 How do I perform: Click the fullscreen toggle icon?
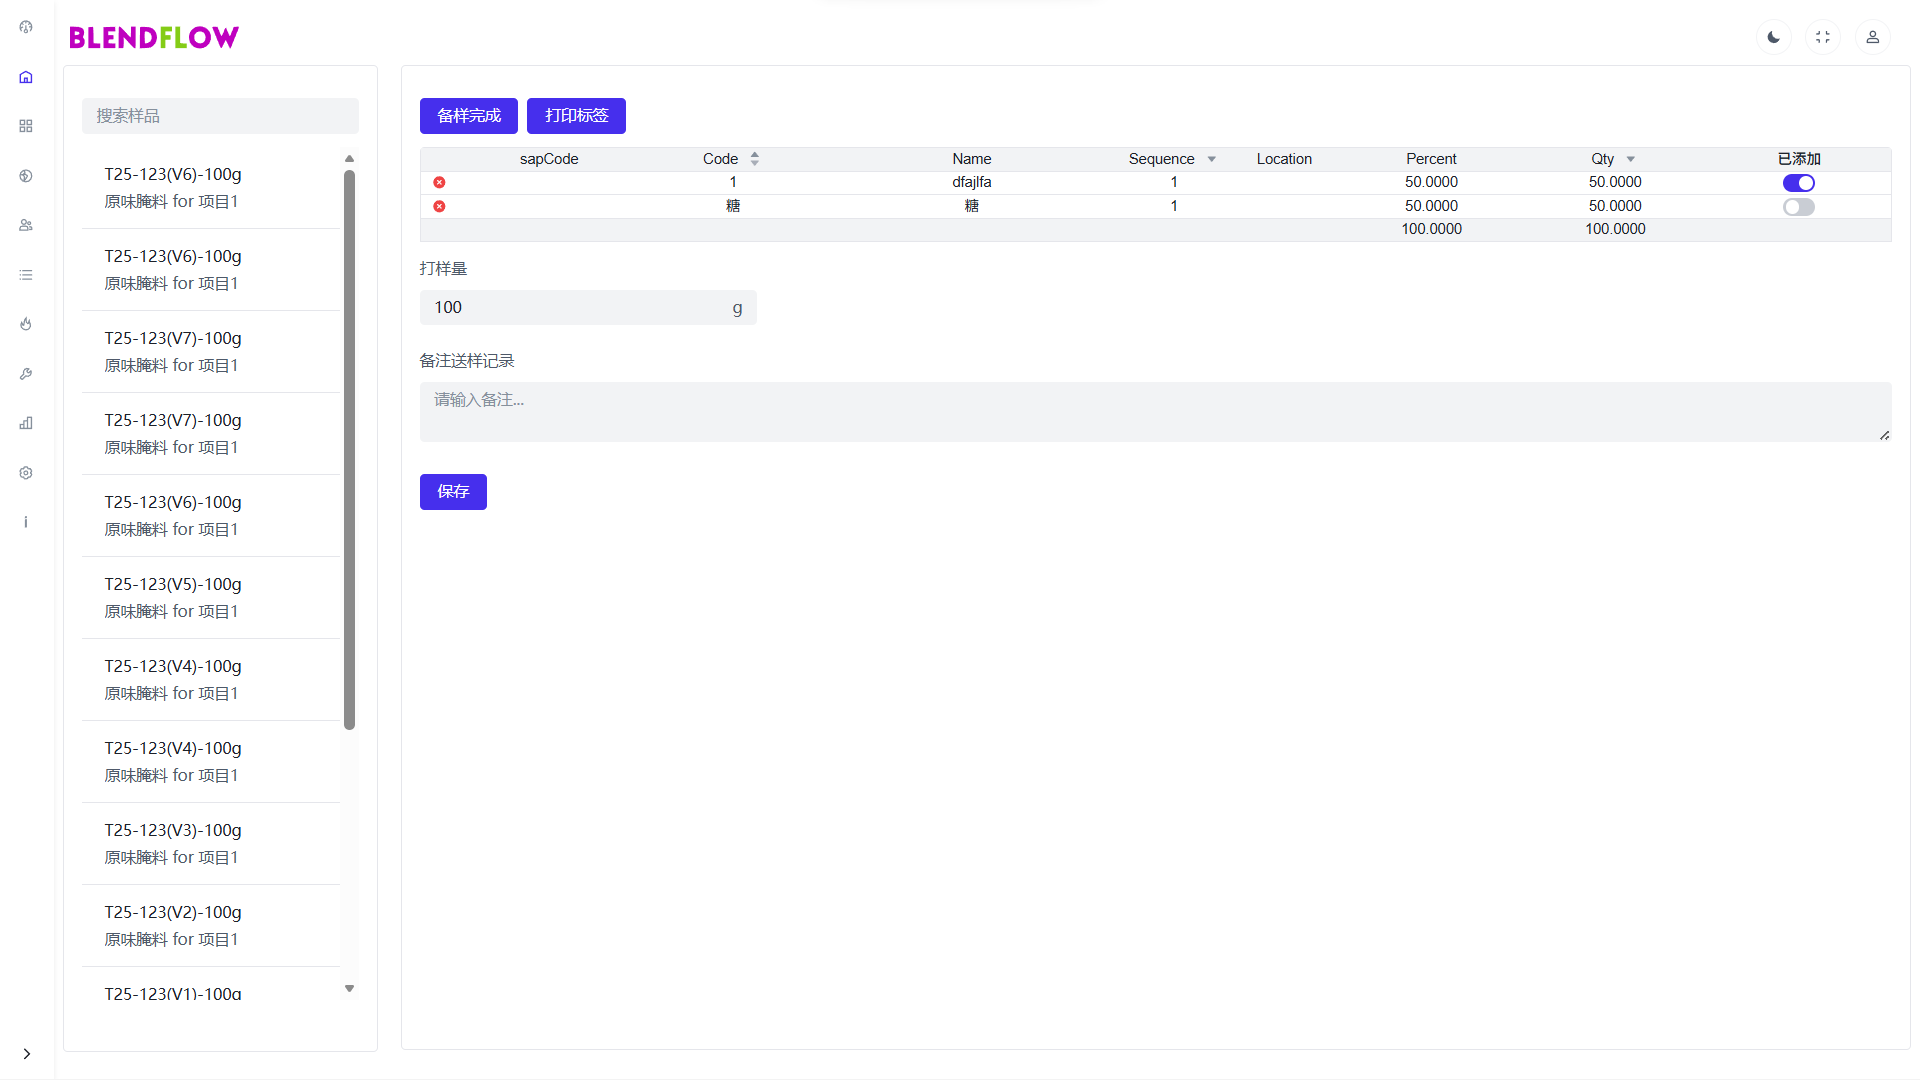(1822, 37)
